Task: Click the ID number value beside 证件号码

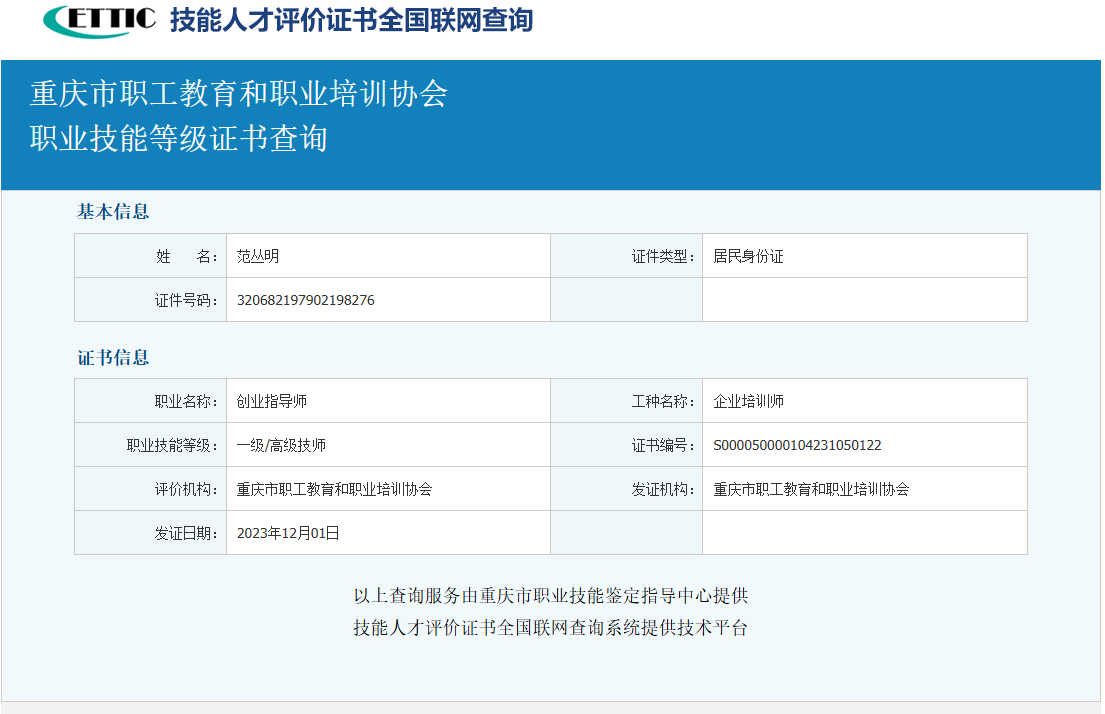Action: tap(306, 300)
